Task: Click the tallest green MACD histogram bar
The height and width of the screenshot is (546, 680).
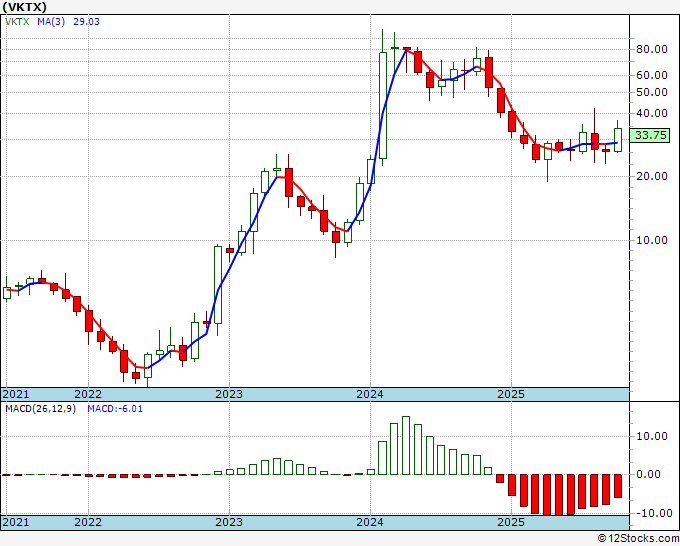Action: [x=406, y=445]
